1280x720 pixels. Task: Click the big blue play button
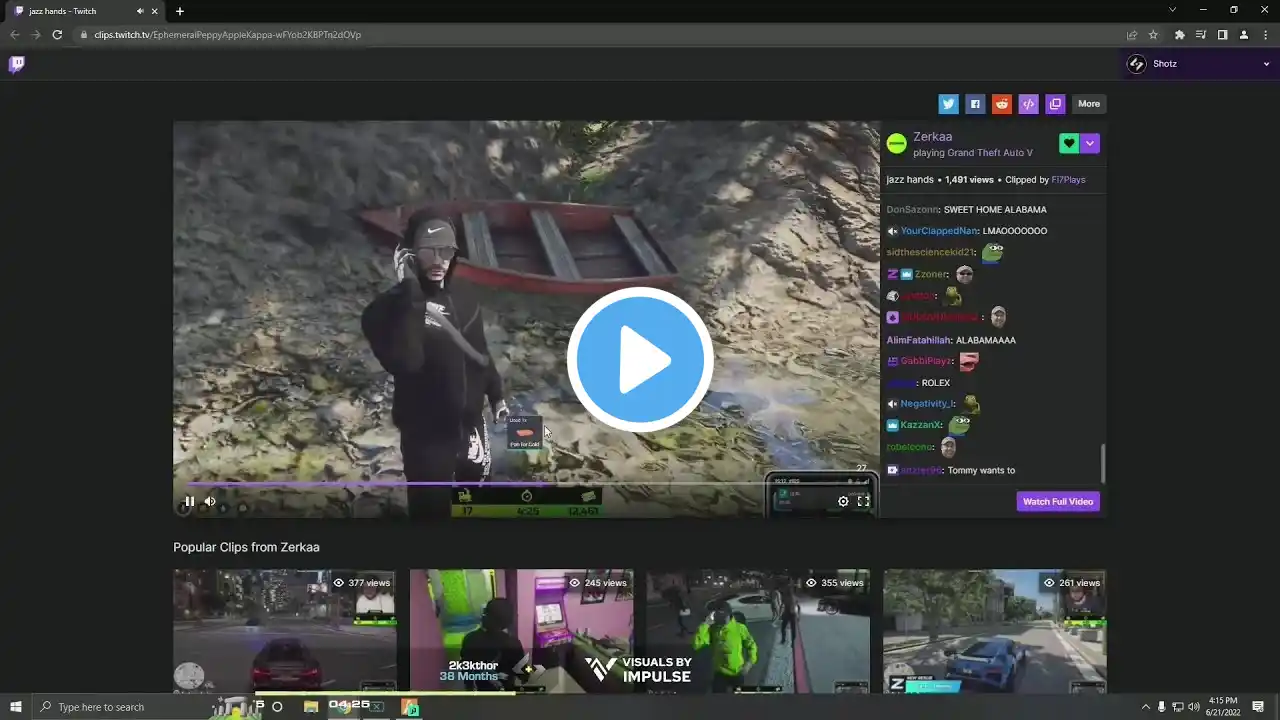point(640,360)
